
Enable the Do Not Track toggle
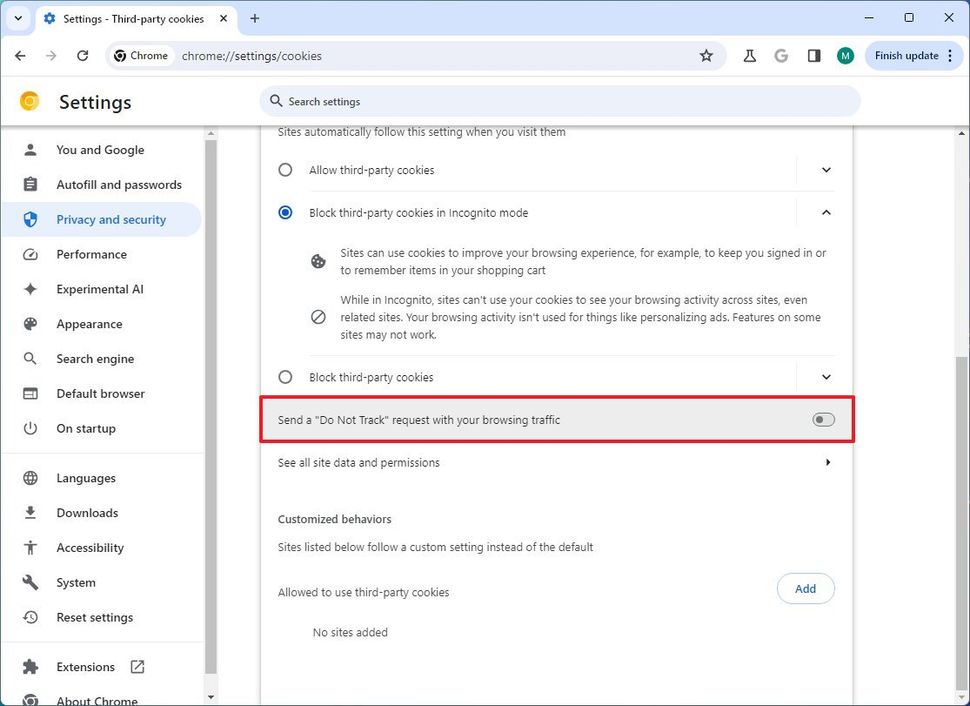(822, 420)
